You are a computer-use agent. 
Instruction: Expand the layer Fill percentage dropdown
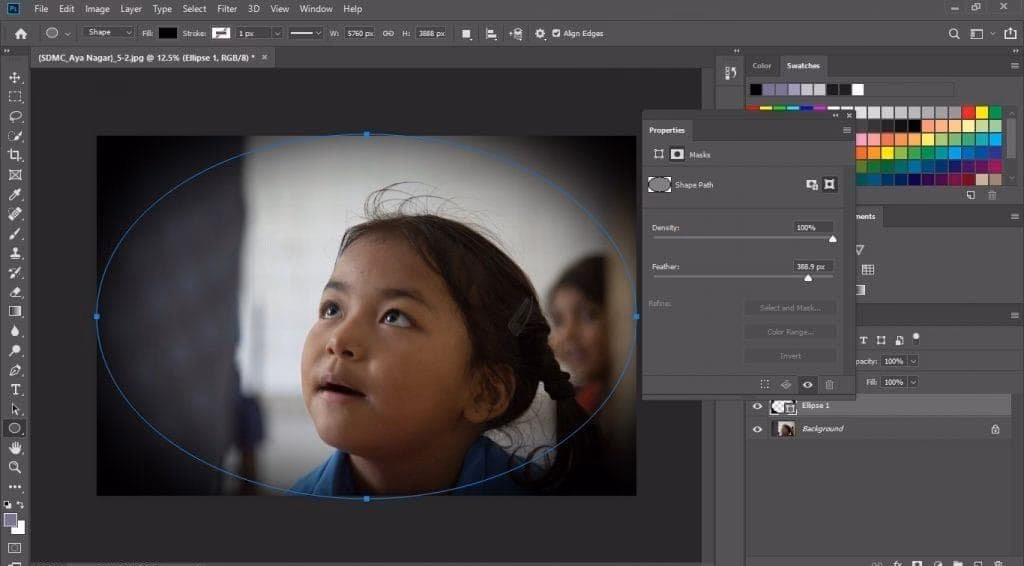913,382
